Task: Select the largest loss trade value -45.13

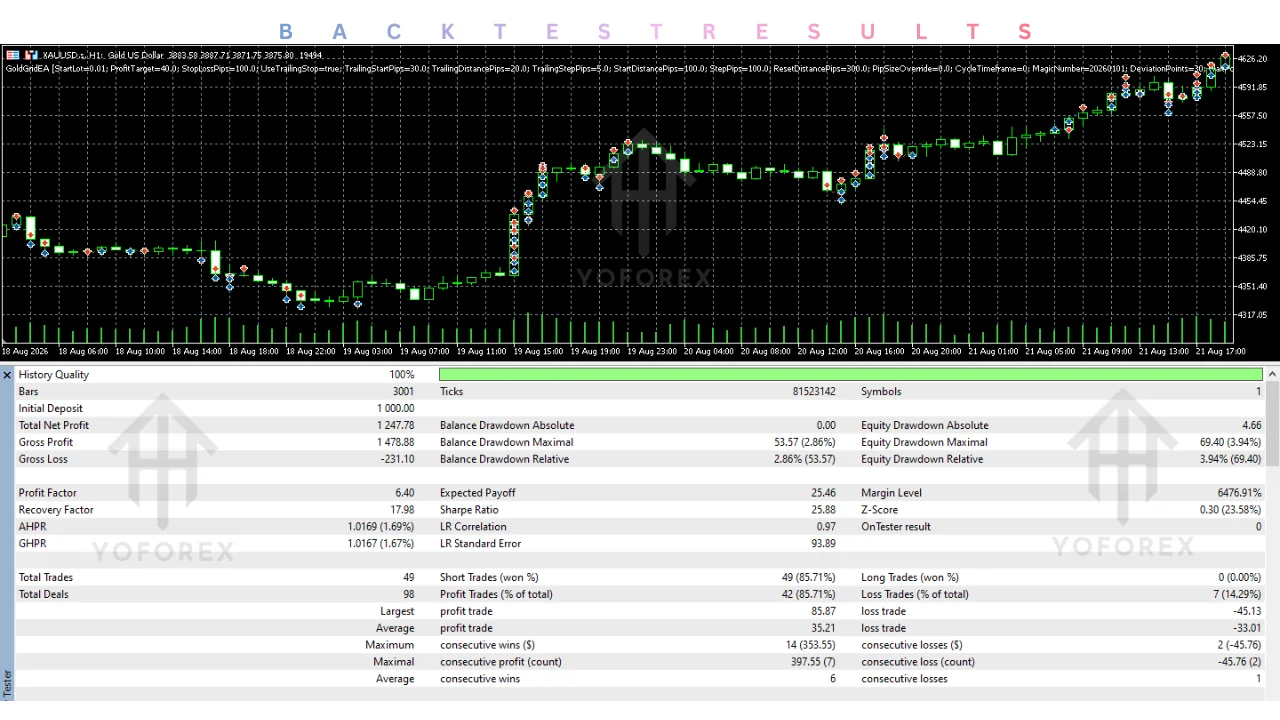Action: pos(1247,612)
